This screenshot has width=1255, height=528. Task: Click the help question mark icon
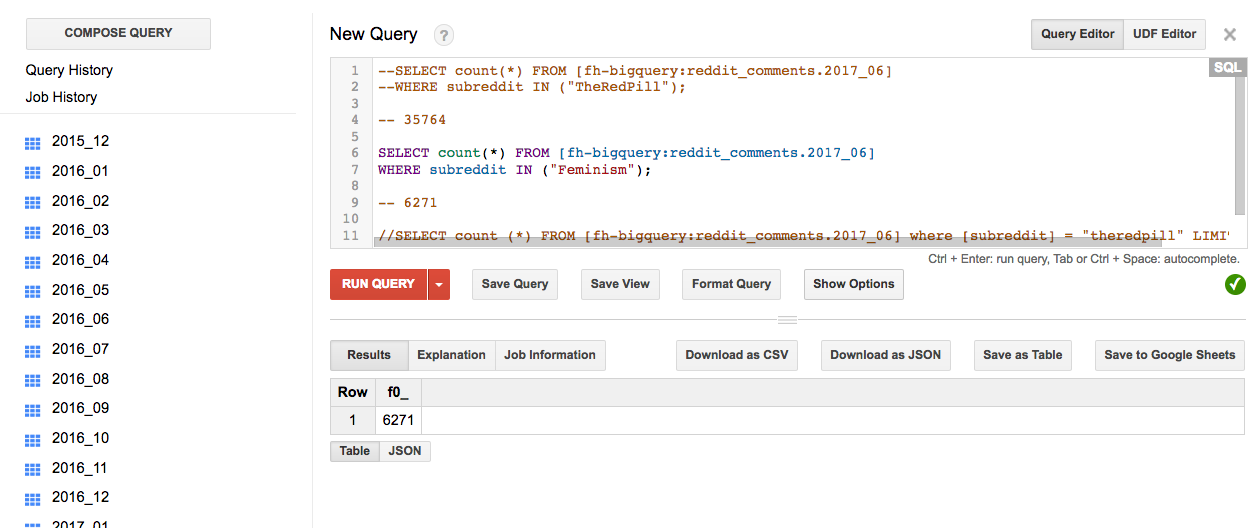click(444, 35)
